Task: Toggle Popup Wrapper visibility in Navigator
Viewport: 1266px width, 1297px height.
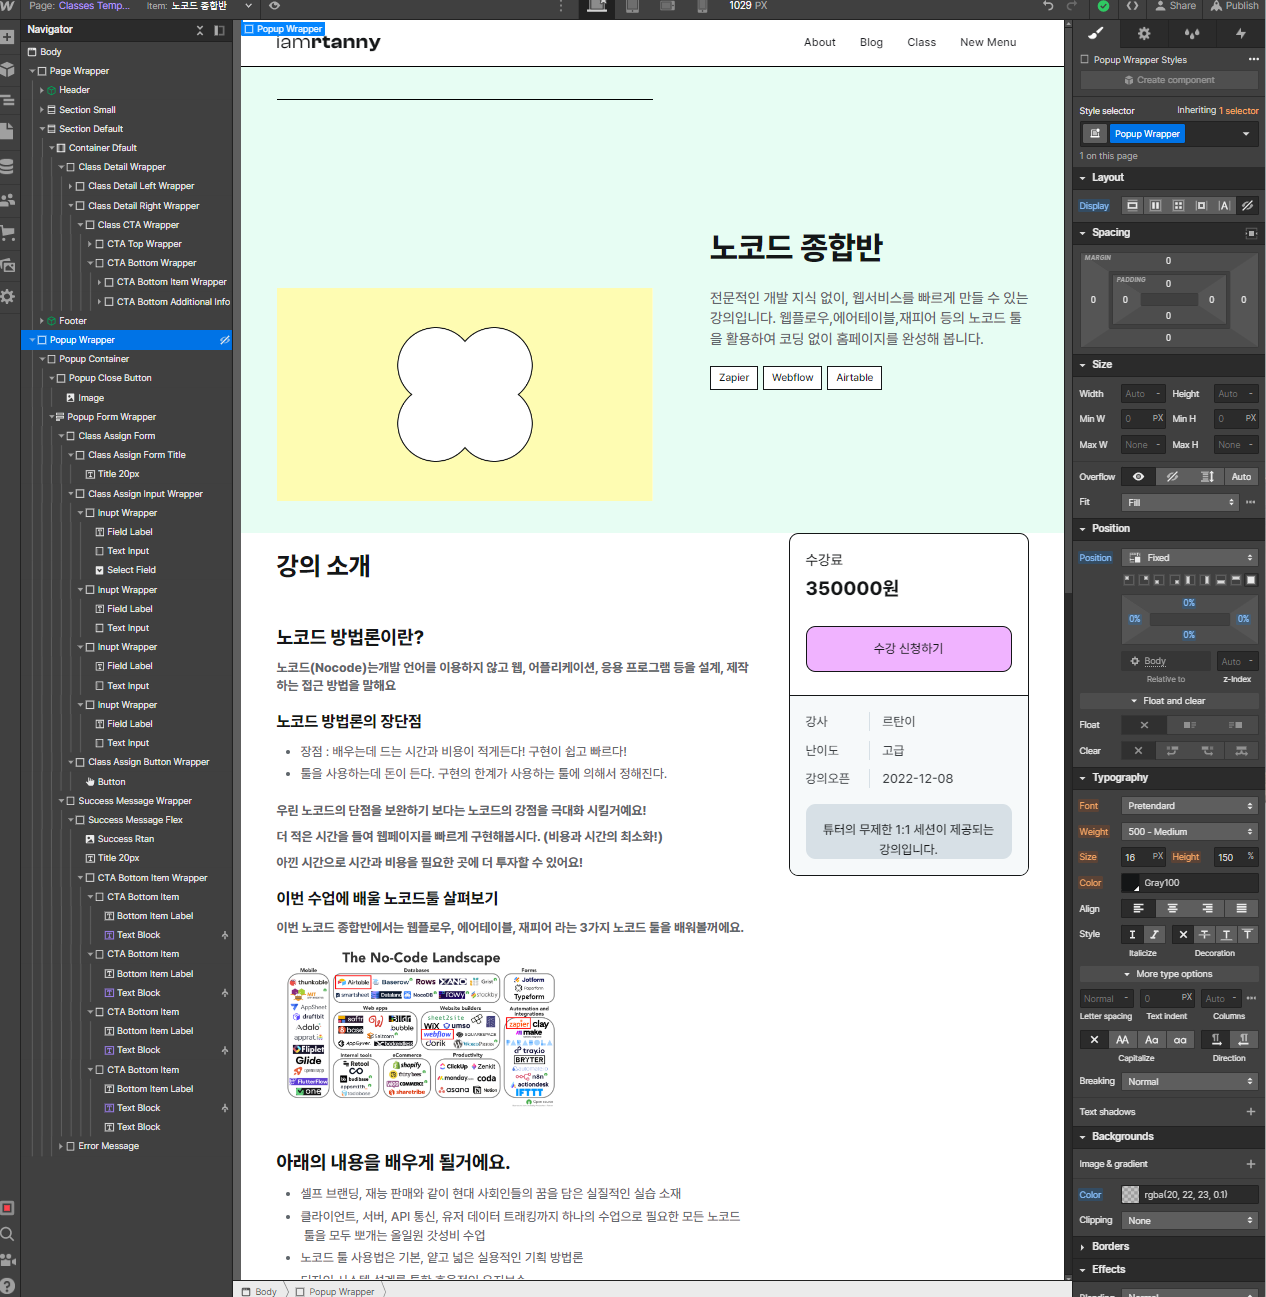Action: click(224, 340)
